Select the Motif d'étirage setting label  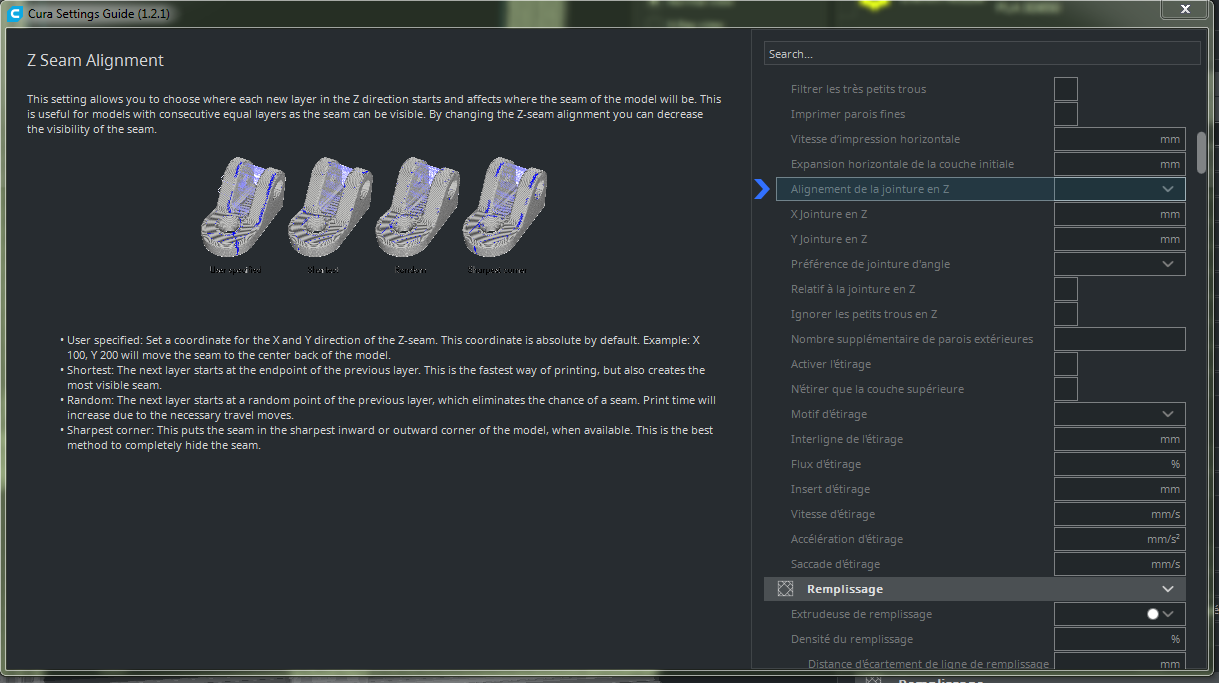click(x=829, y=414)
